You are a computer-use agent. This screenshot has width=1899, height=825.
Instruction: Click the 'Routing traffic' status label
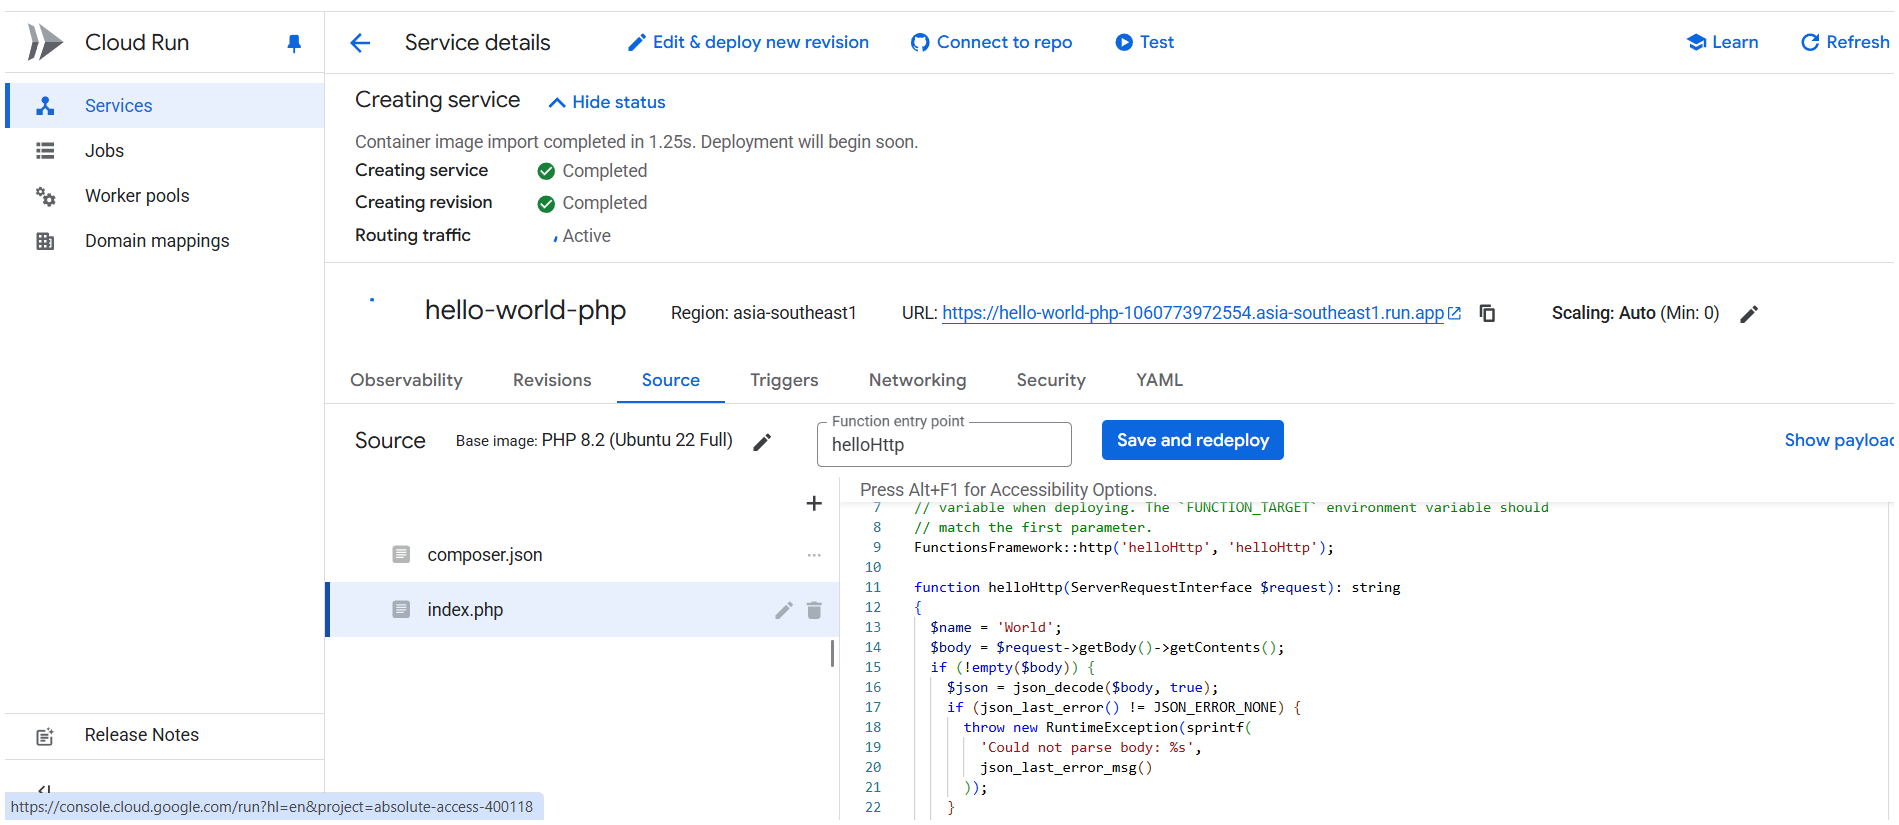pos(412,235)
